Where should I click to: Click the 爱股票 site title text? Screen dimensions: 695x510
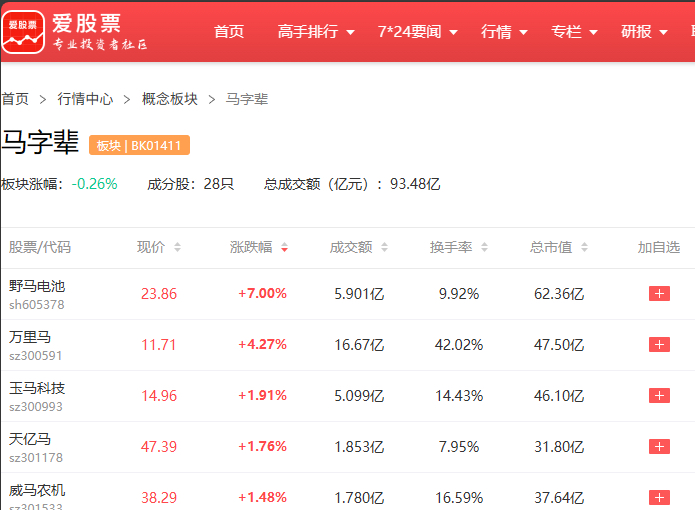87,23
